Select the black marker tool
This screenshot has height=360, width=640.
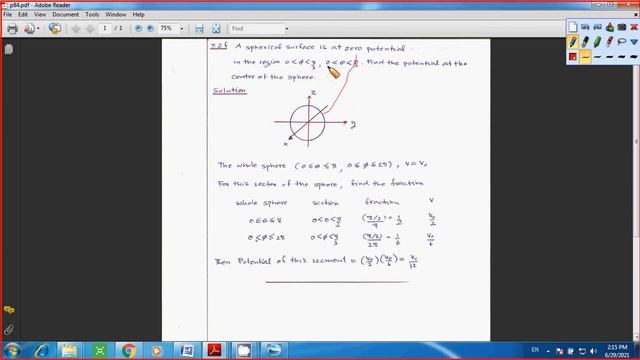585,42
